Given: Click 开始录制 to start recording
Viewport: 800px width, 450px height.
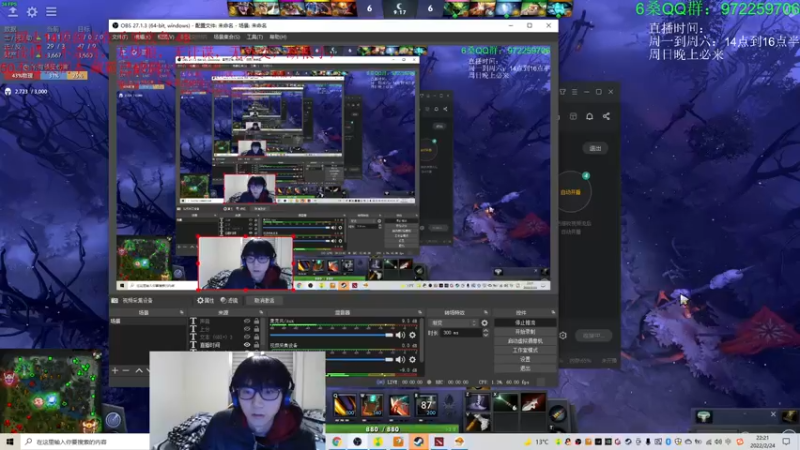Looking at the screenshot, I should [525, 332].
